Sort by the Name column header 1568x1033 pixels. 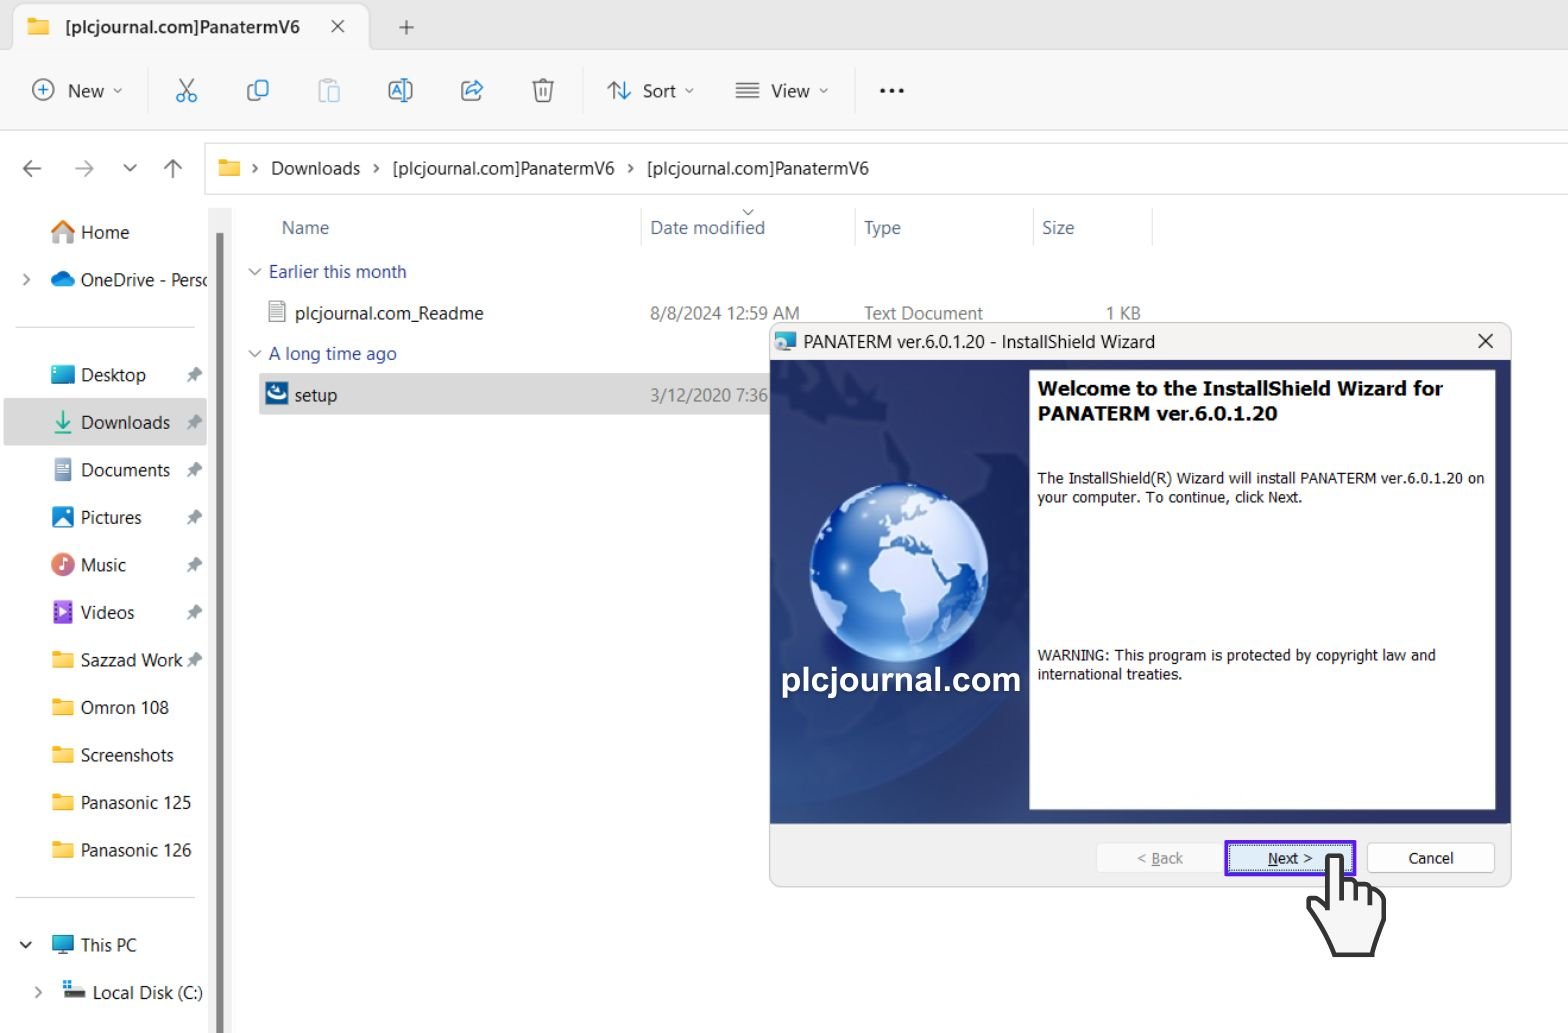pos(305,228)
